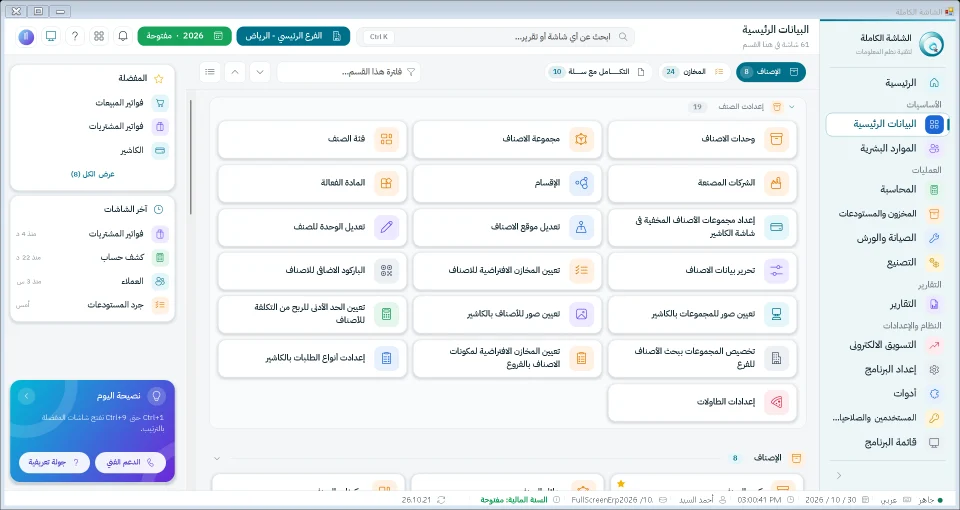Screen dimensions: 960x510
Task: Click the up arrow navigation button
Action: tap(235, 72)
